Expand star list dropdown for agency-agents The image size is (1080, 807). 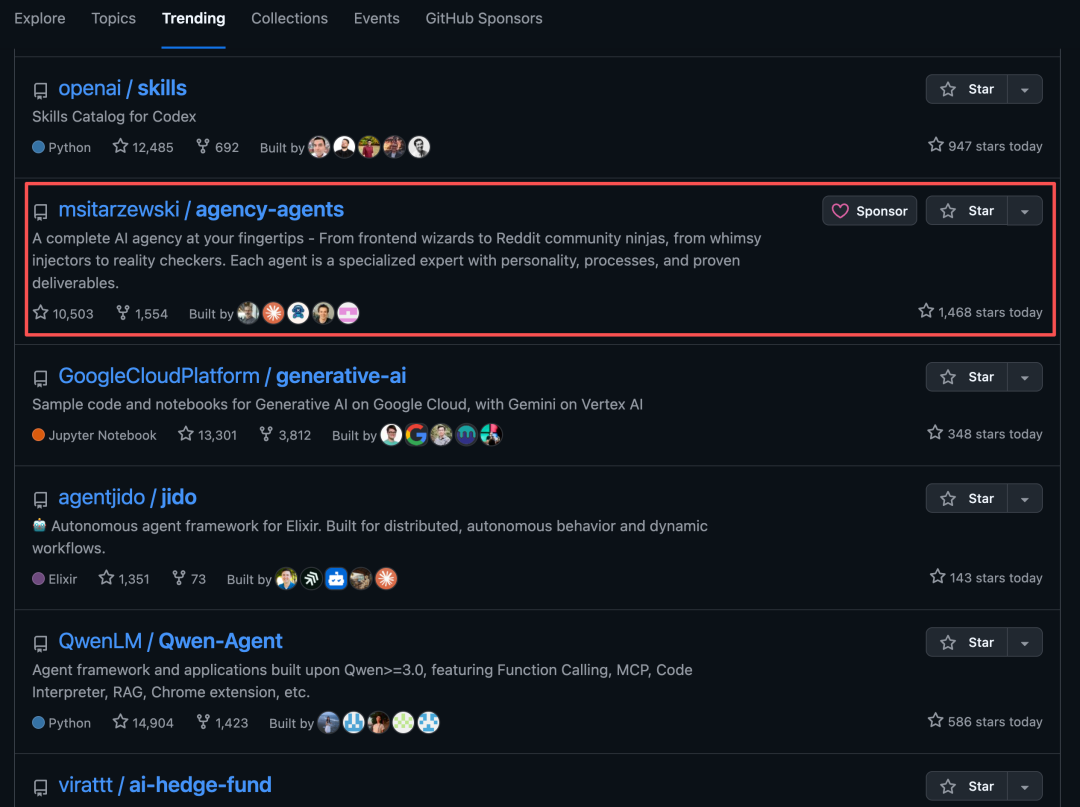(x=1025, y=211)
